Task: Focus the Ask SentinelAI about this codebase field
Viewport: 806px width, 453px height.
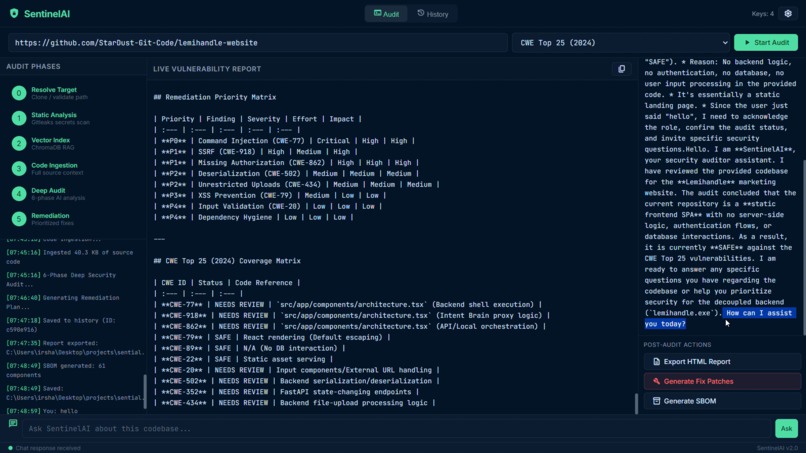Action: pos(397,428)
